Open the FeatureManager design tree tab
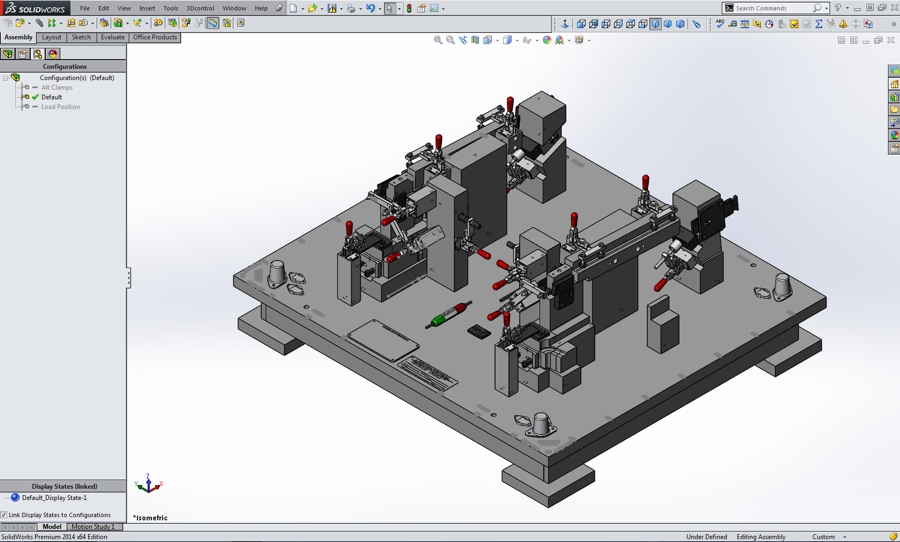The height and width of the screenshot is (542, 900). click(x=7, y=53)
